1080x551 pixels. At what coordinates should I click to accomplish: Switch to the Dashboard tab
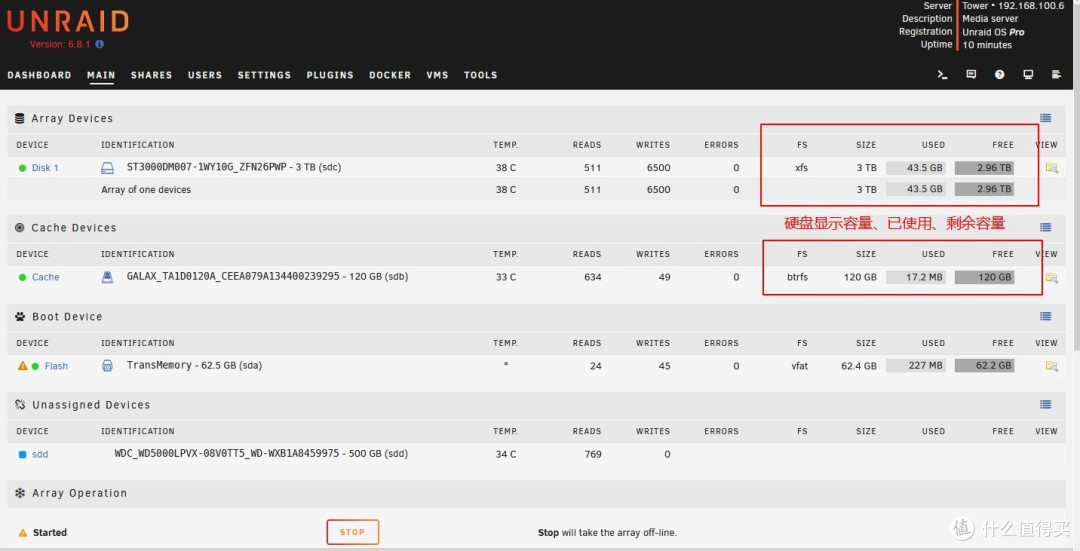(x=39, y=75)
